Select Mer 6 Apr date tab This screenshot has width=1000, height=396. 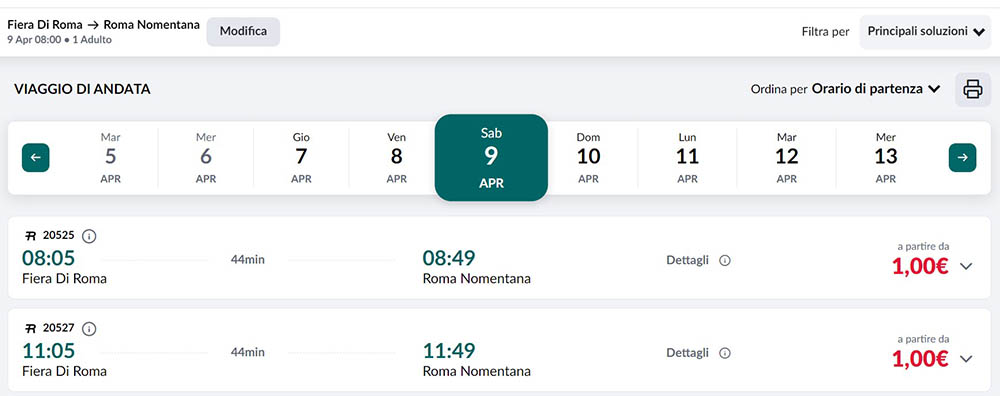[x=206, y=158]
